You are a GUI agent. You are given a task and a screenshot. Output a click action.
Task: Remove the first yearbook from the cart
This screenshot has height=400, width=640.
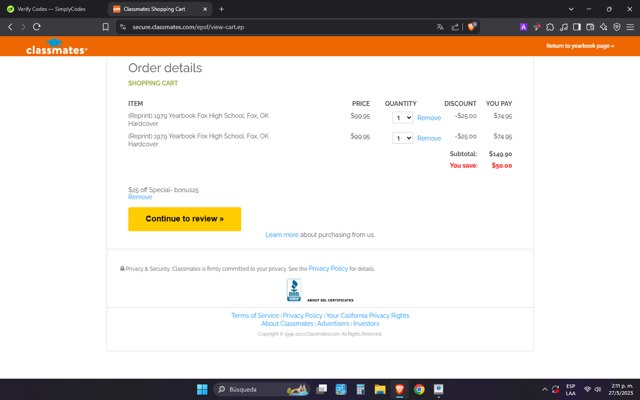[x=429, y=118]
